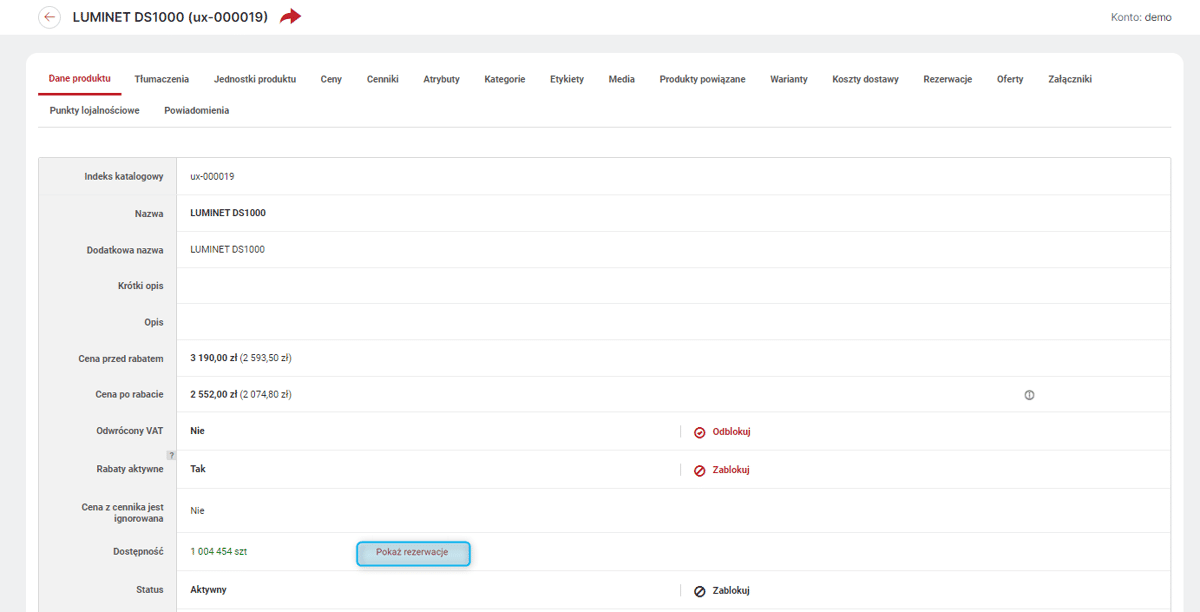Click the Opis row label
This screenshot has height=612, width=1200.
[153, 323]
